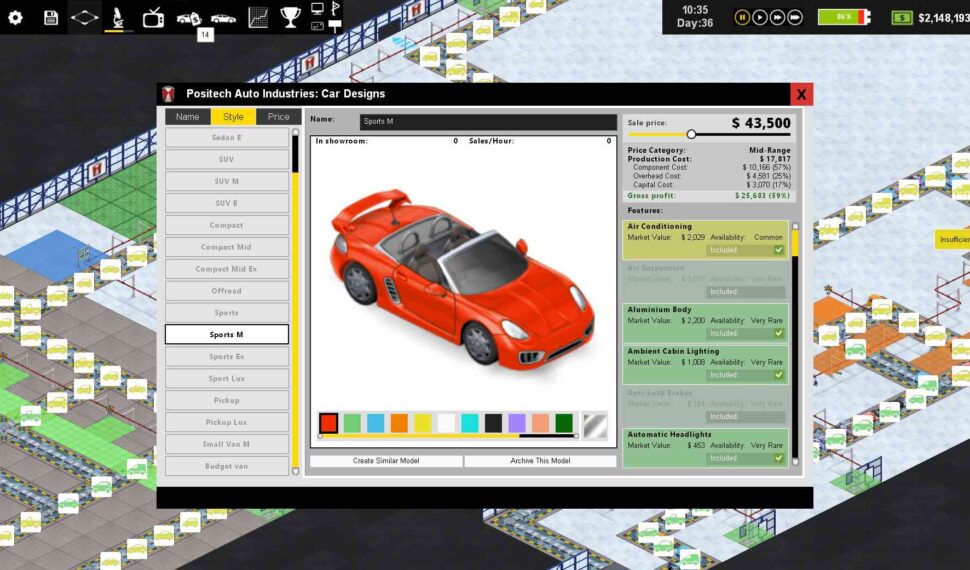Open the graph statistics icon
Screen dimensions: 970x570
click(x=258, y=17)
